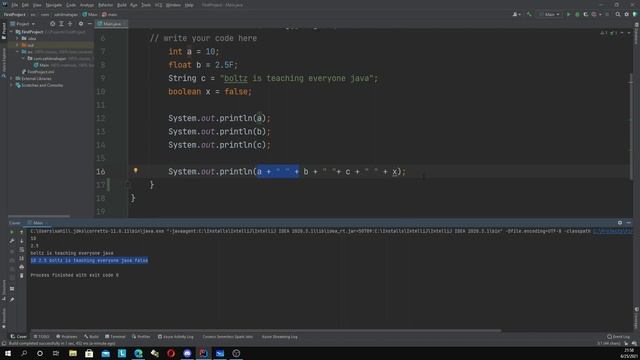Open the Edit menu
This screenshot has height=360, width=640.
25,5
